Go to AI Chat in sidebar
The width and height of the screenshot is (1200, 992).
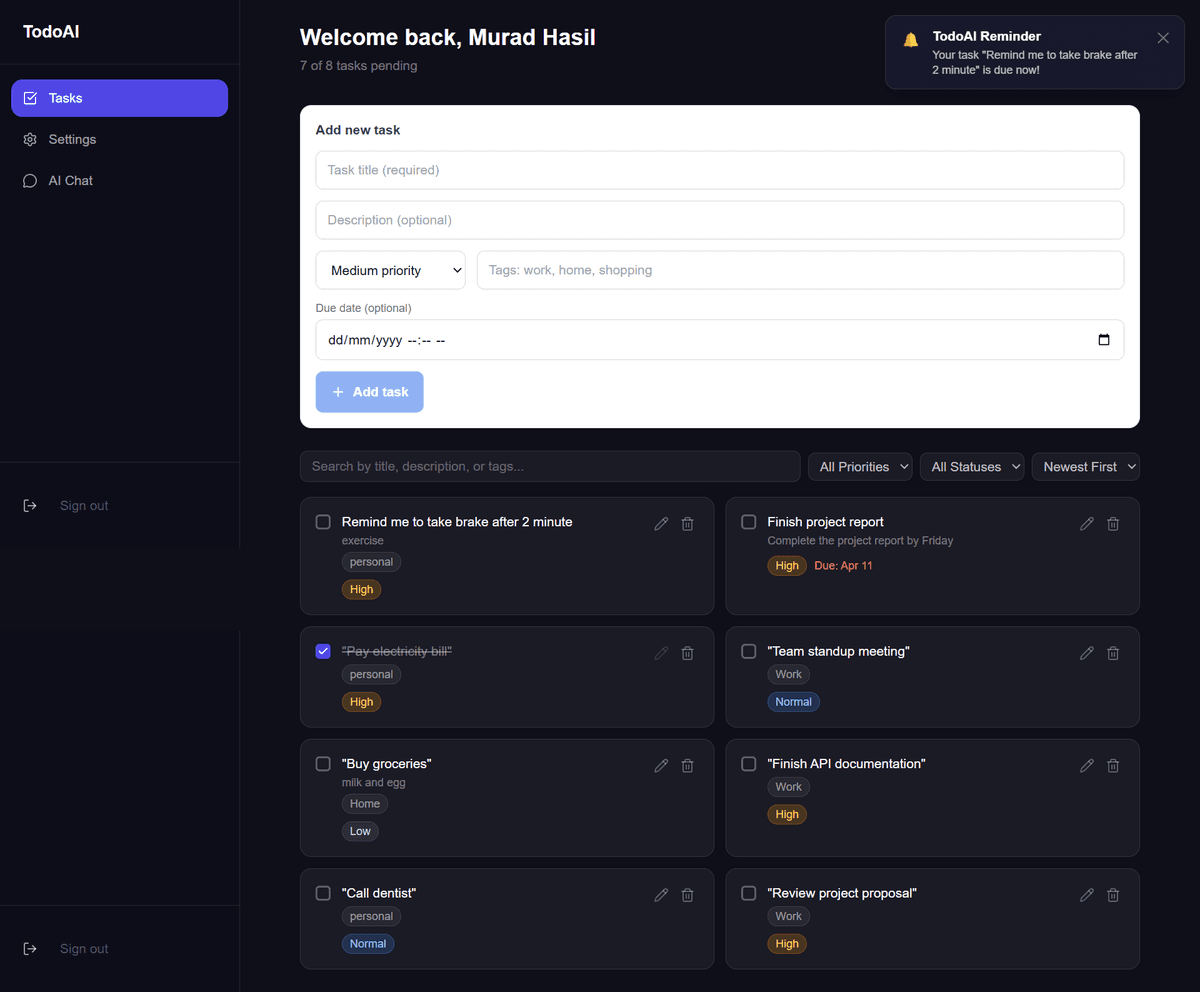(x=70, y=181)
